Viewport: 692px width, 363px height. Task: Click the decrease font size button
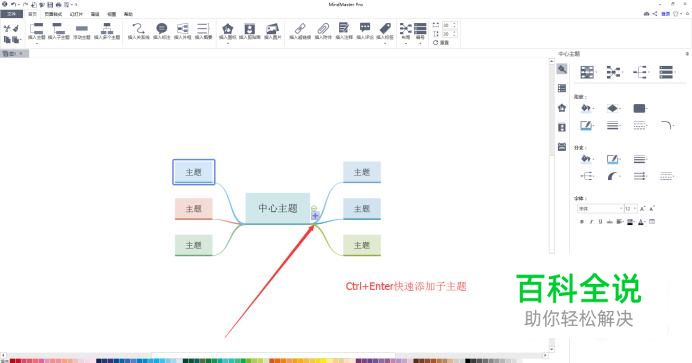click(652, 209)
